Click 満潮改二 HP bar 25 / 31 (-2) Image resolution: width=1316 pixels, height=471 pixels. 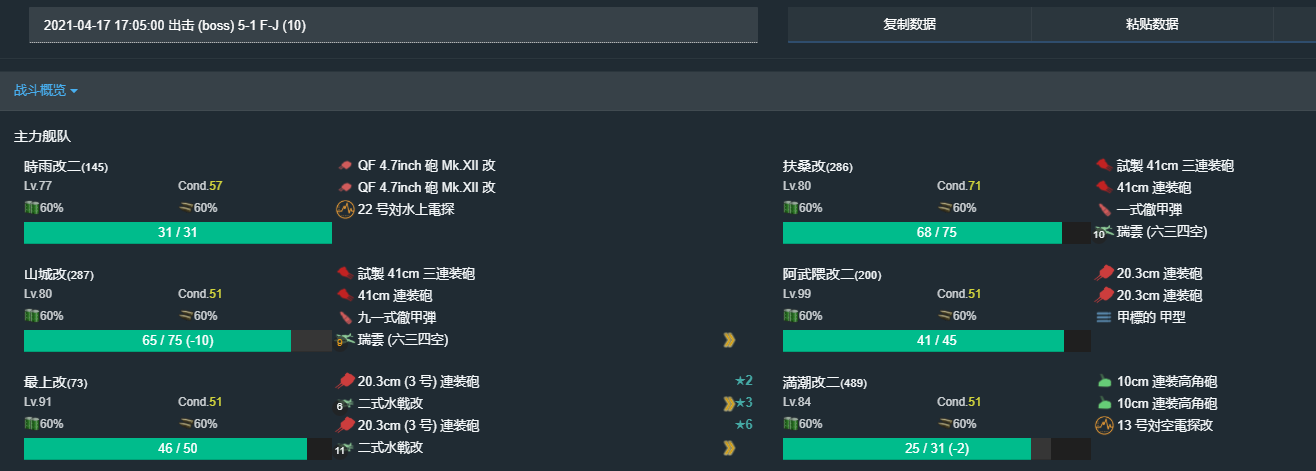pyautogui.click(x=937, y=449)
